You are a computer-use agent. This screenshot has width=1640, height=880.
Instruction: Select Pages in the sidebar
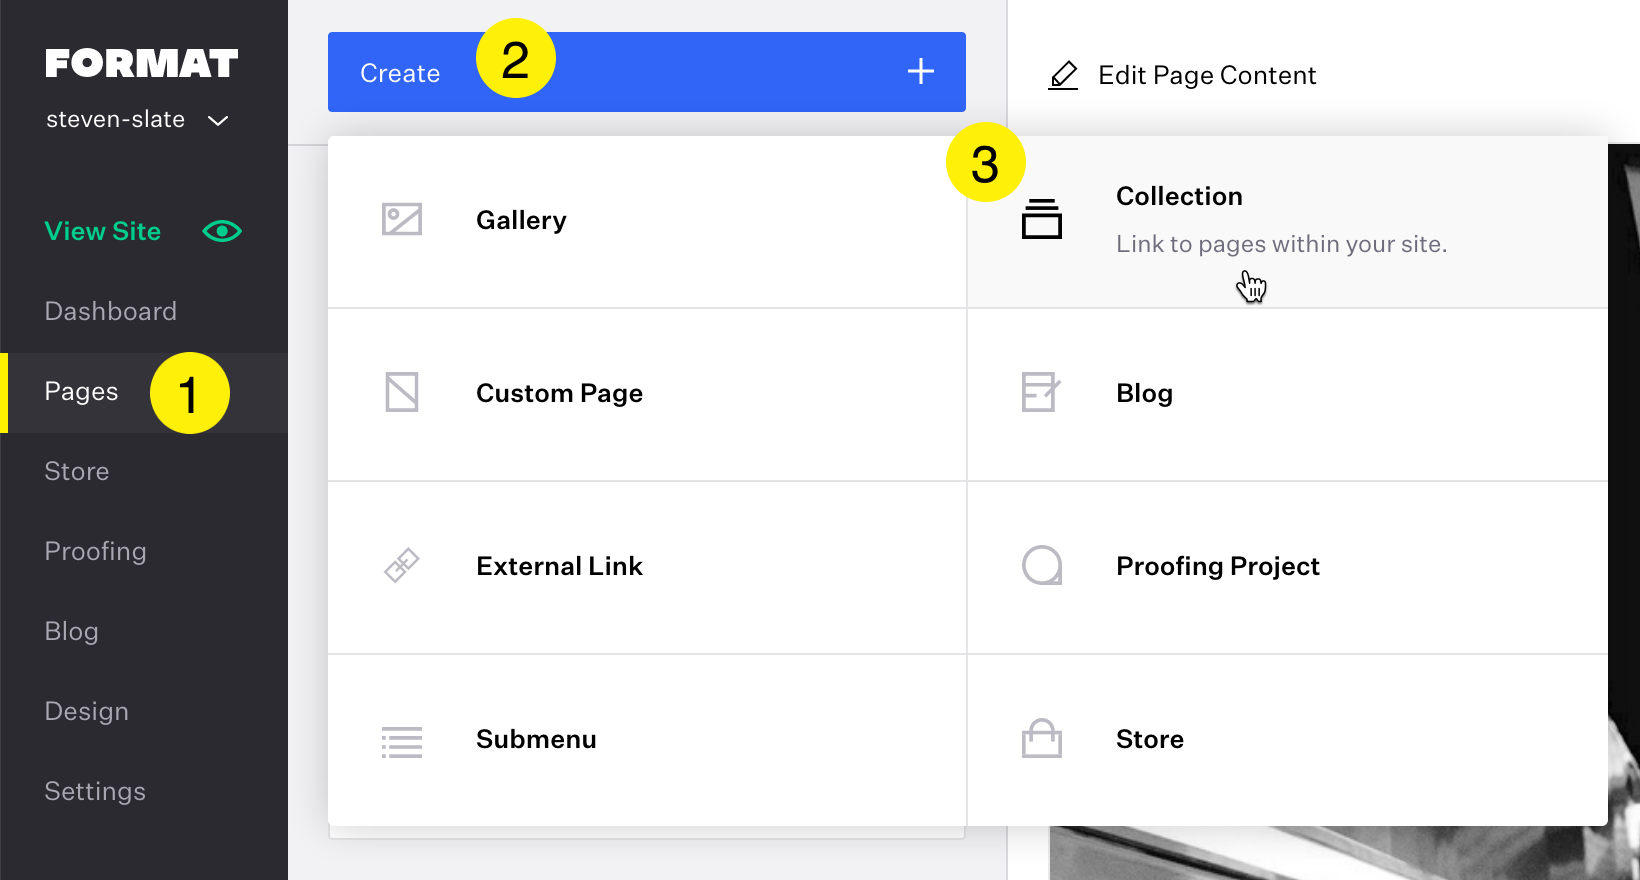tap(81, 391)
